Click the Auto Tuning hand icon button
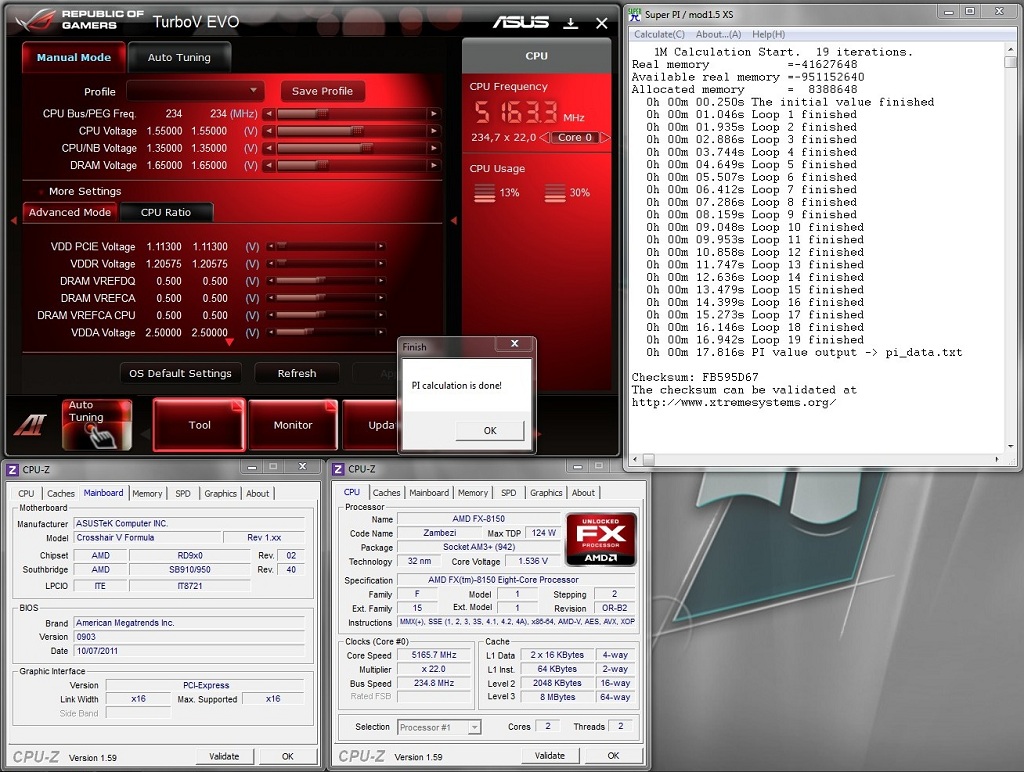The height and width of the screenshot is (772, 1024). [x=97, y=425]
